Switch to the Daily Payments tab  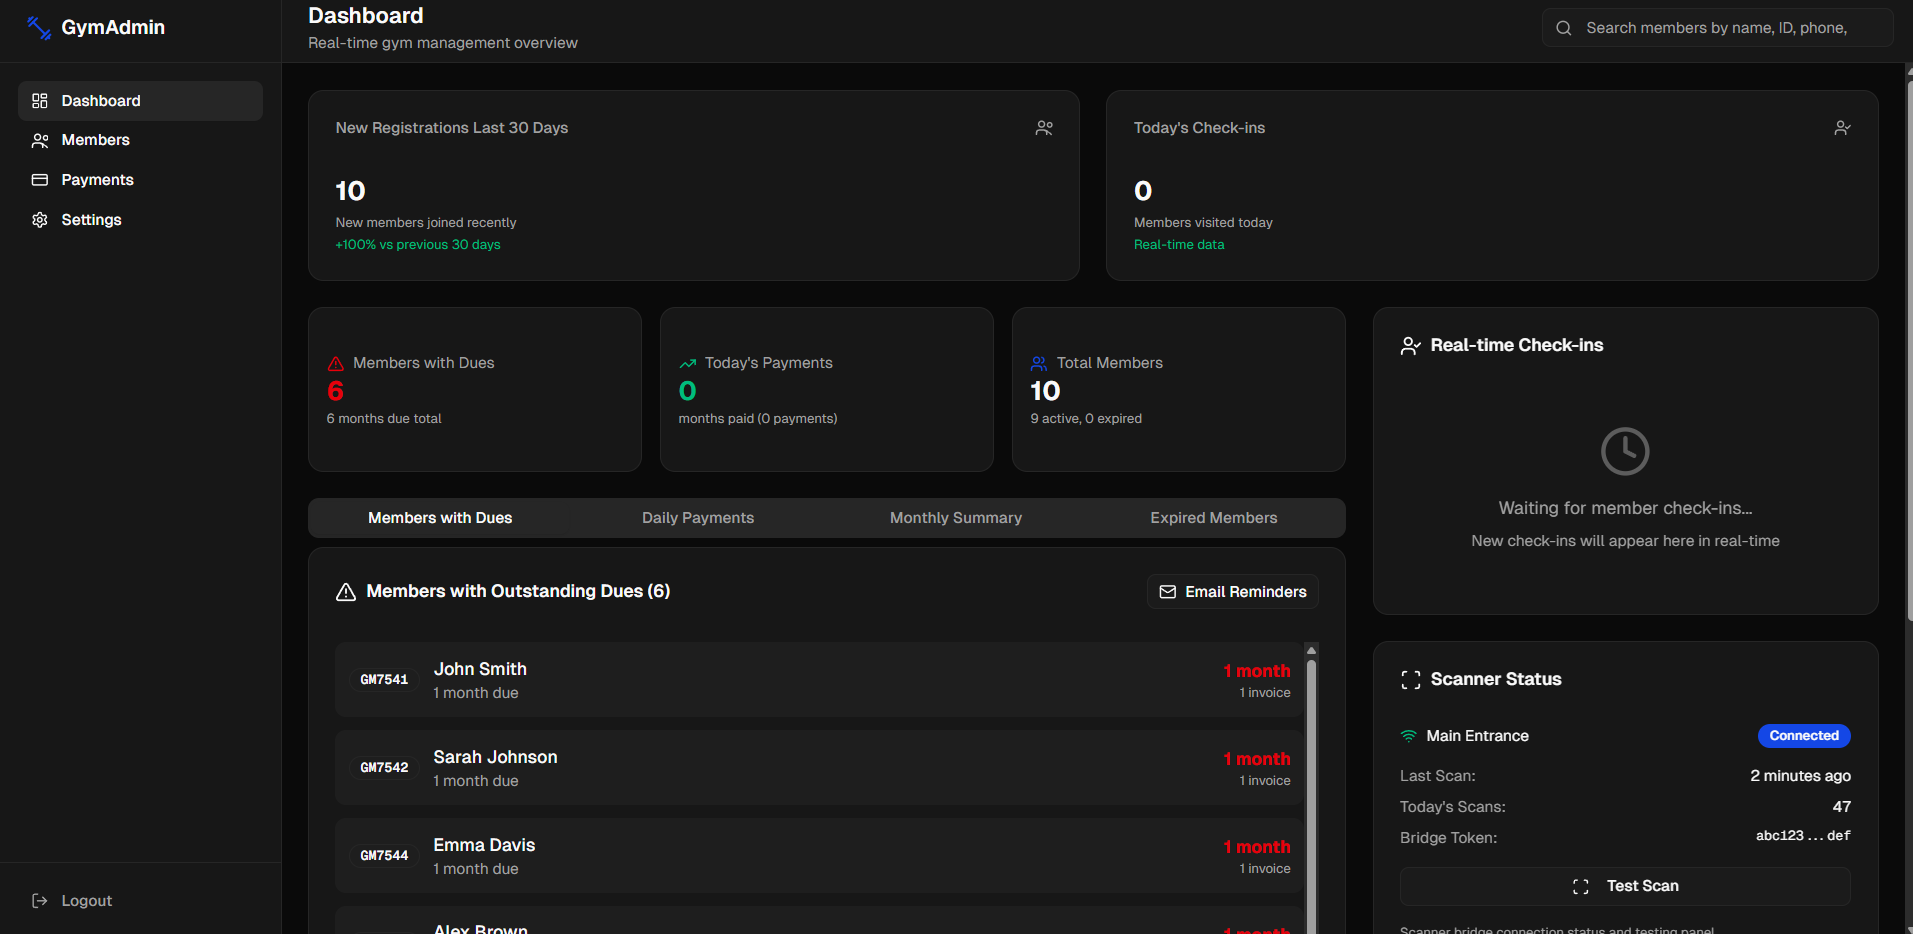coord(698,518)
